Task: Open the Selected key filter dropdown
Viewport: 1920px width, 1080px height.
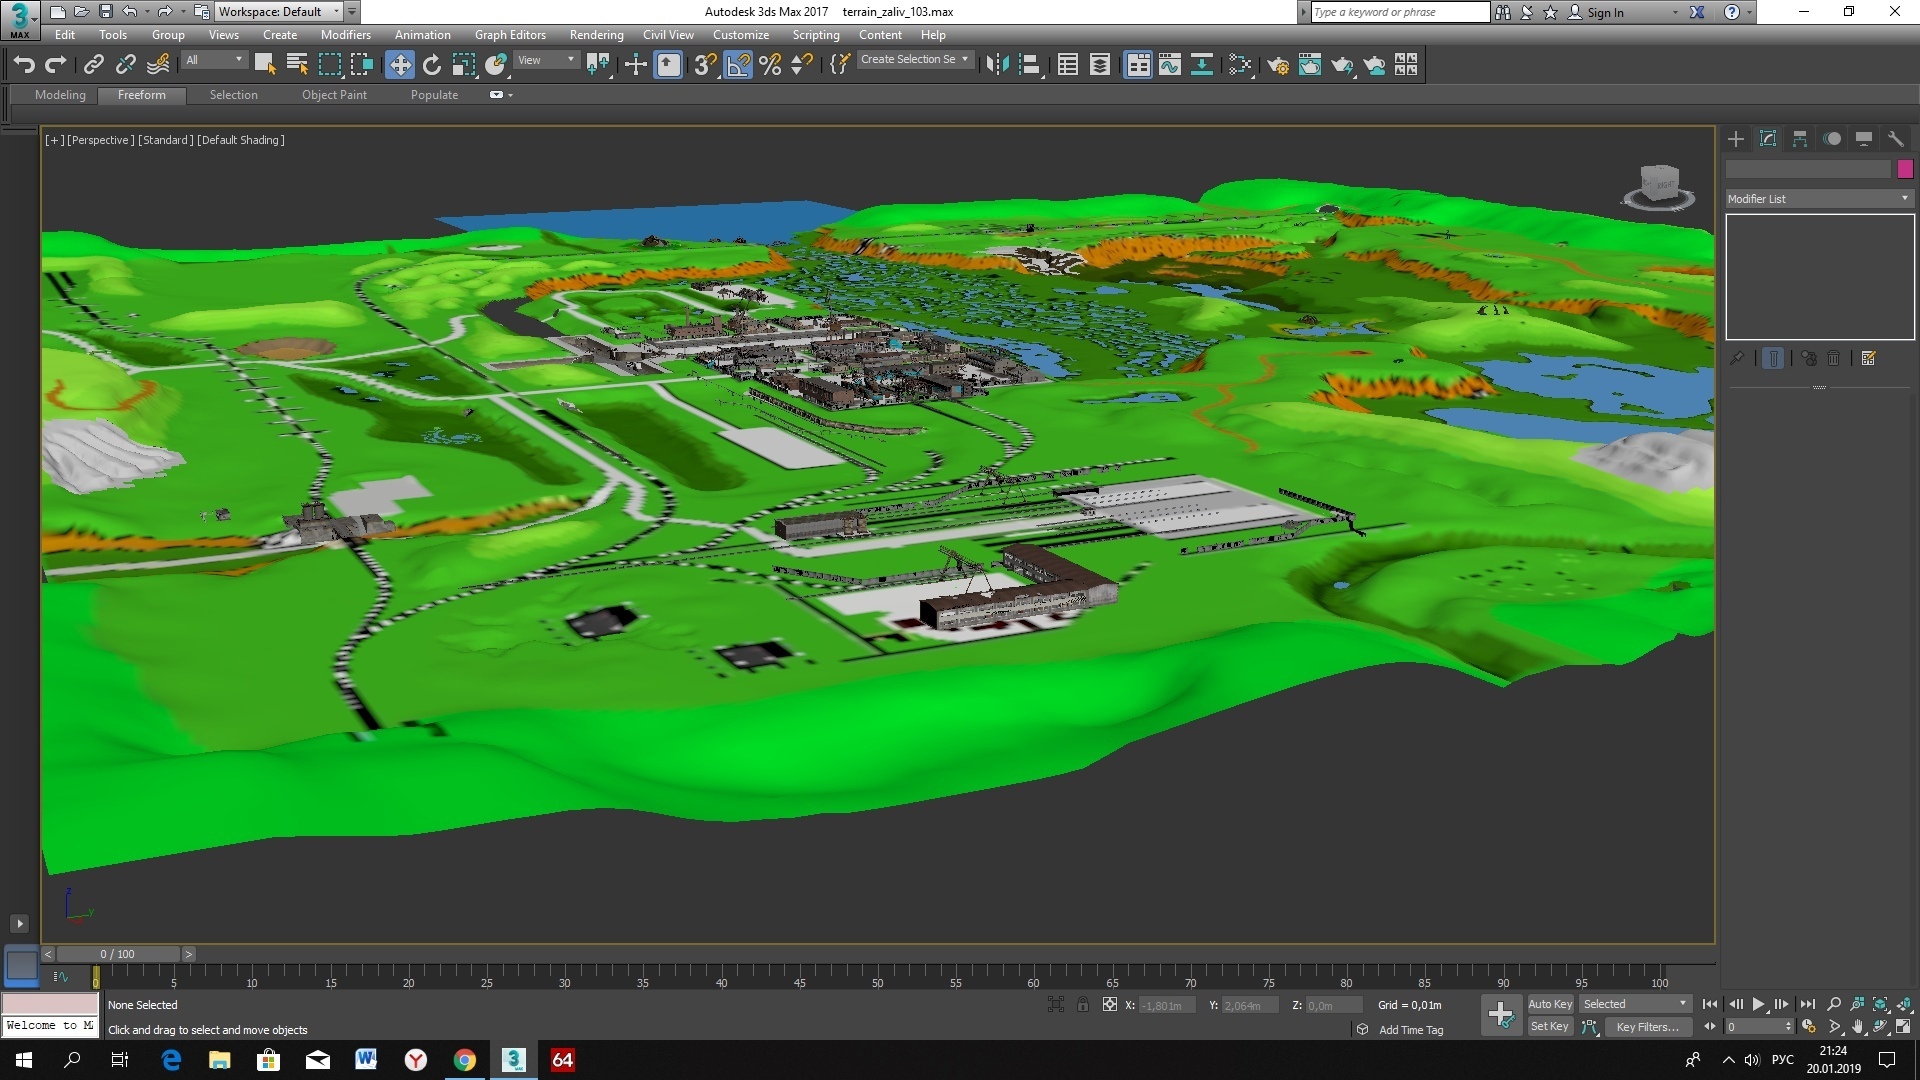Action: coord(1634,1004)
